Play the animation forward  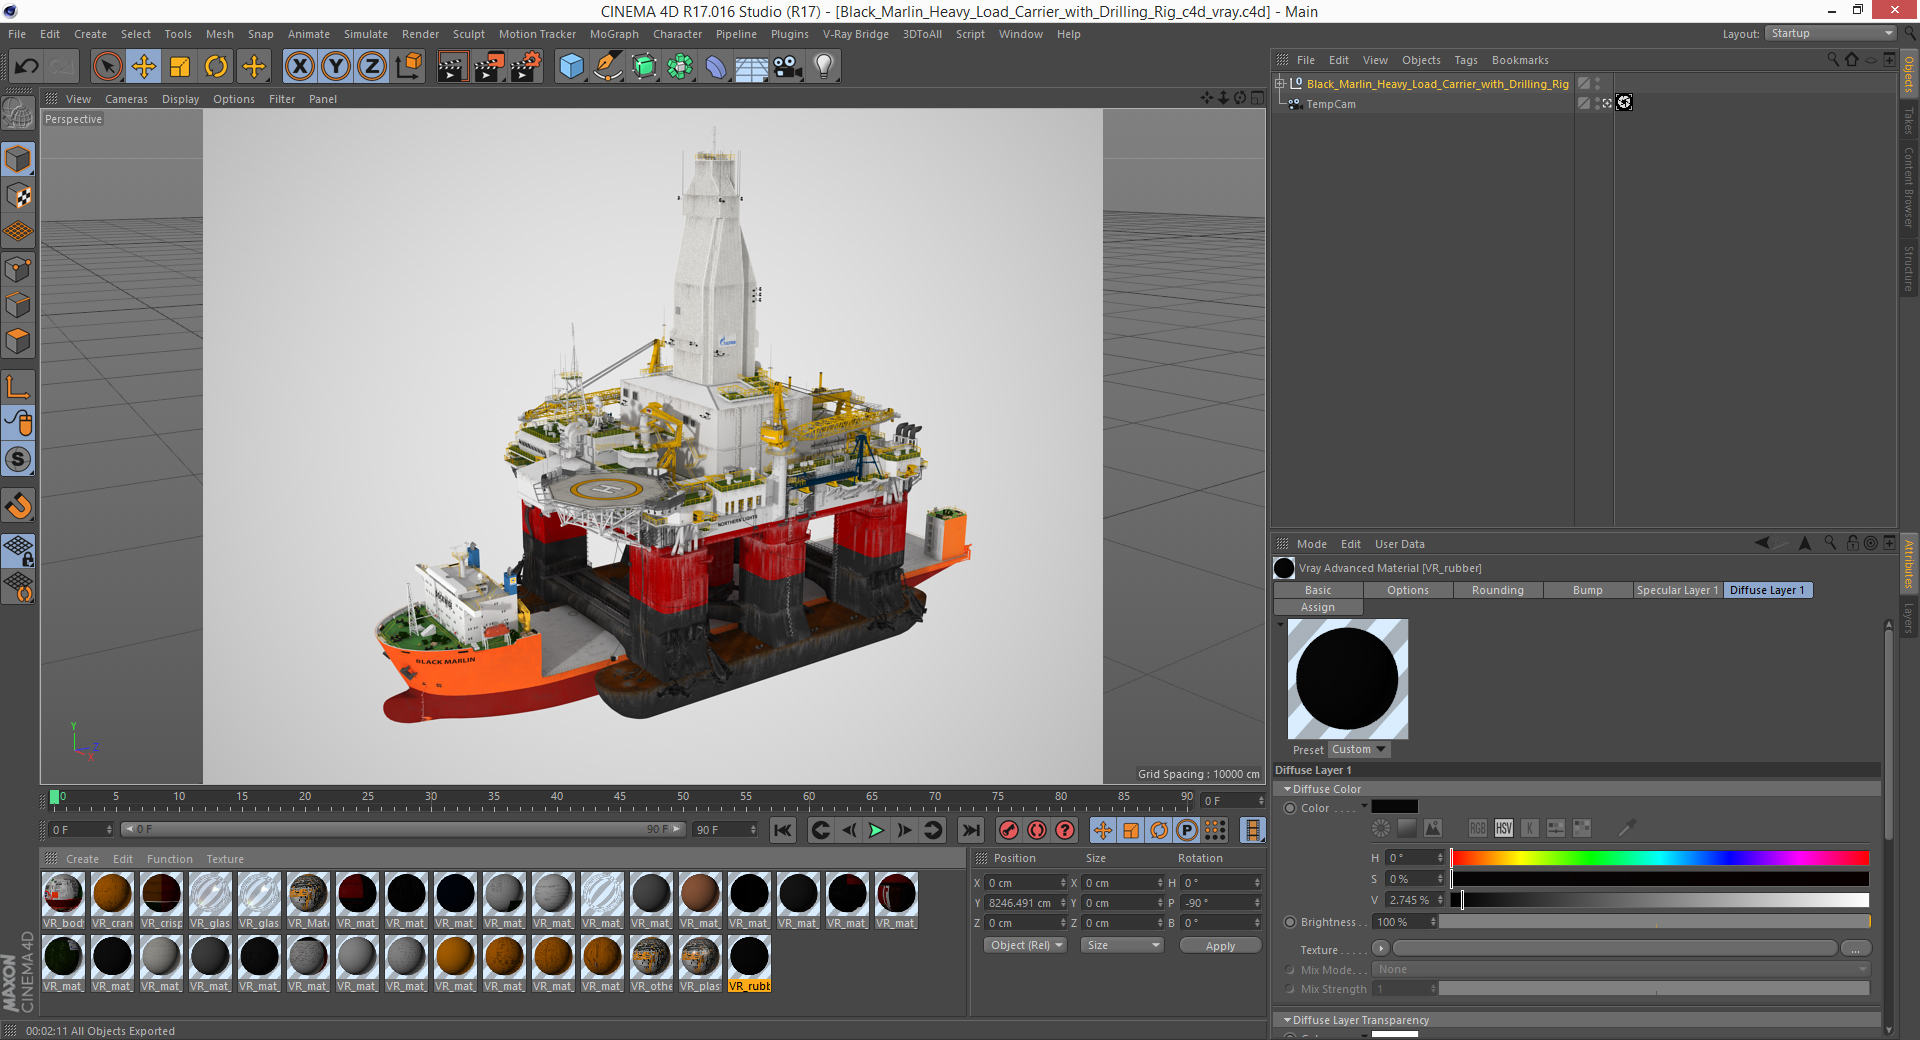[x=876, y=830]
